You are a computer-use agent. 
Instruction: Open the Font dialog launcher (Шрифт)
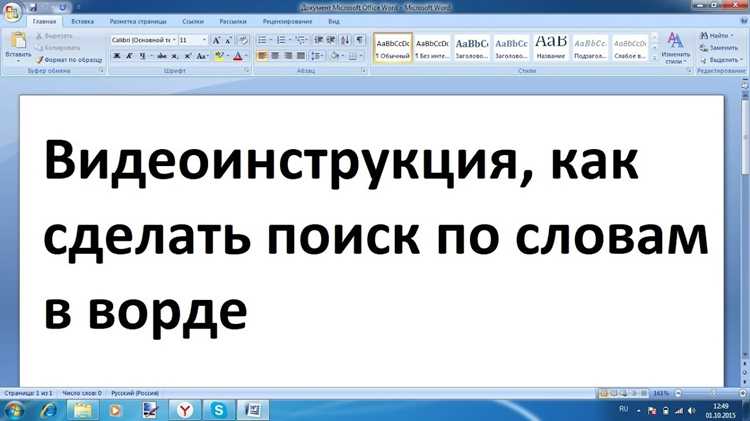(246, 70)
